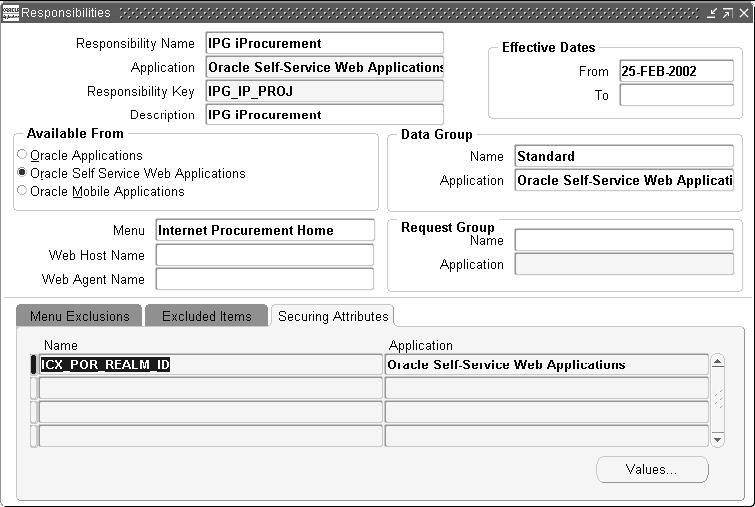Click the record indicator for fourth row
Screen dimensions: 755x507
(x=33, y=436)
